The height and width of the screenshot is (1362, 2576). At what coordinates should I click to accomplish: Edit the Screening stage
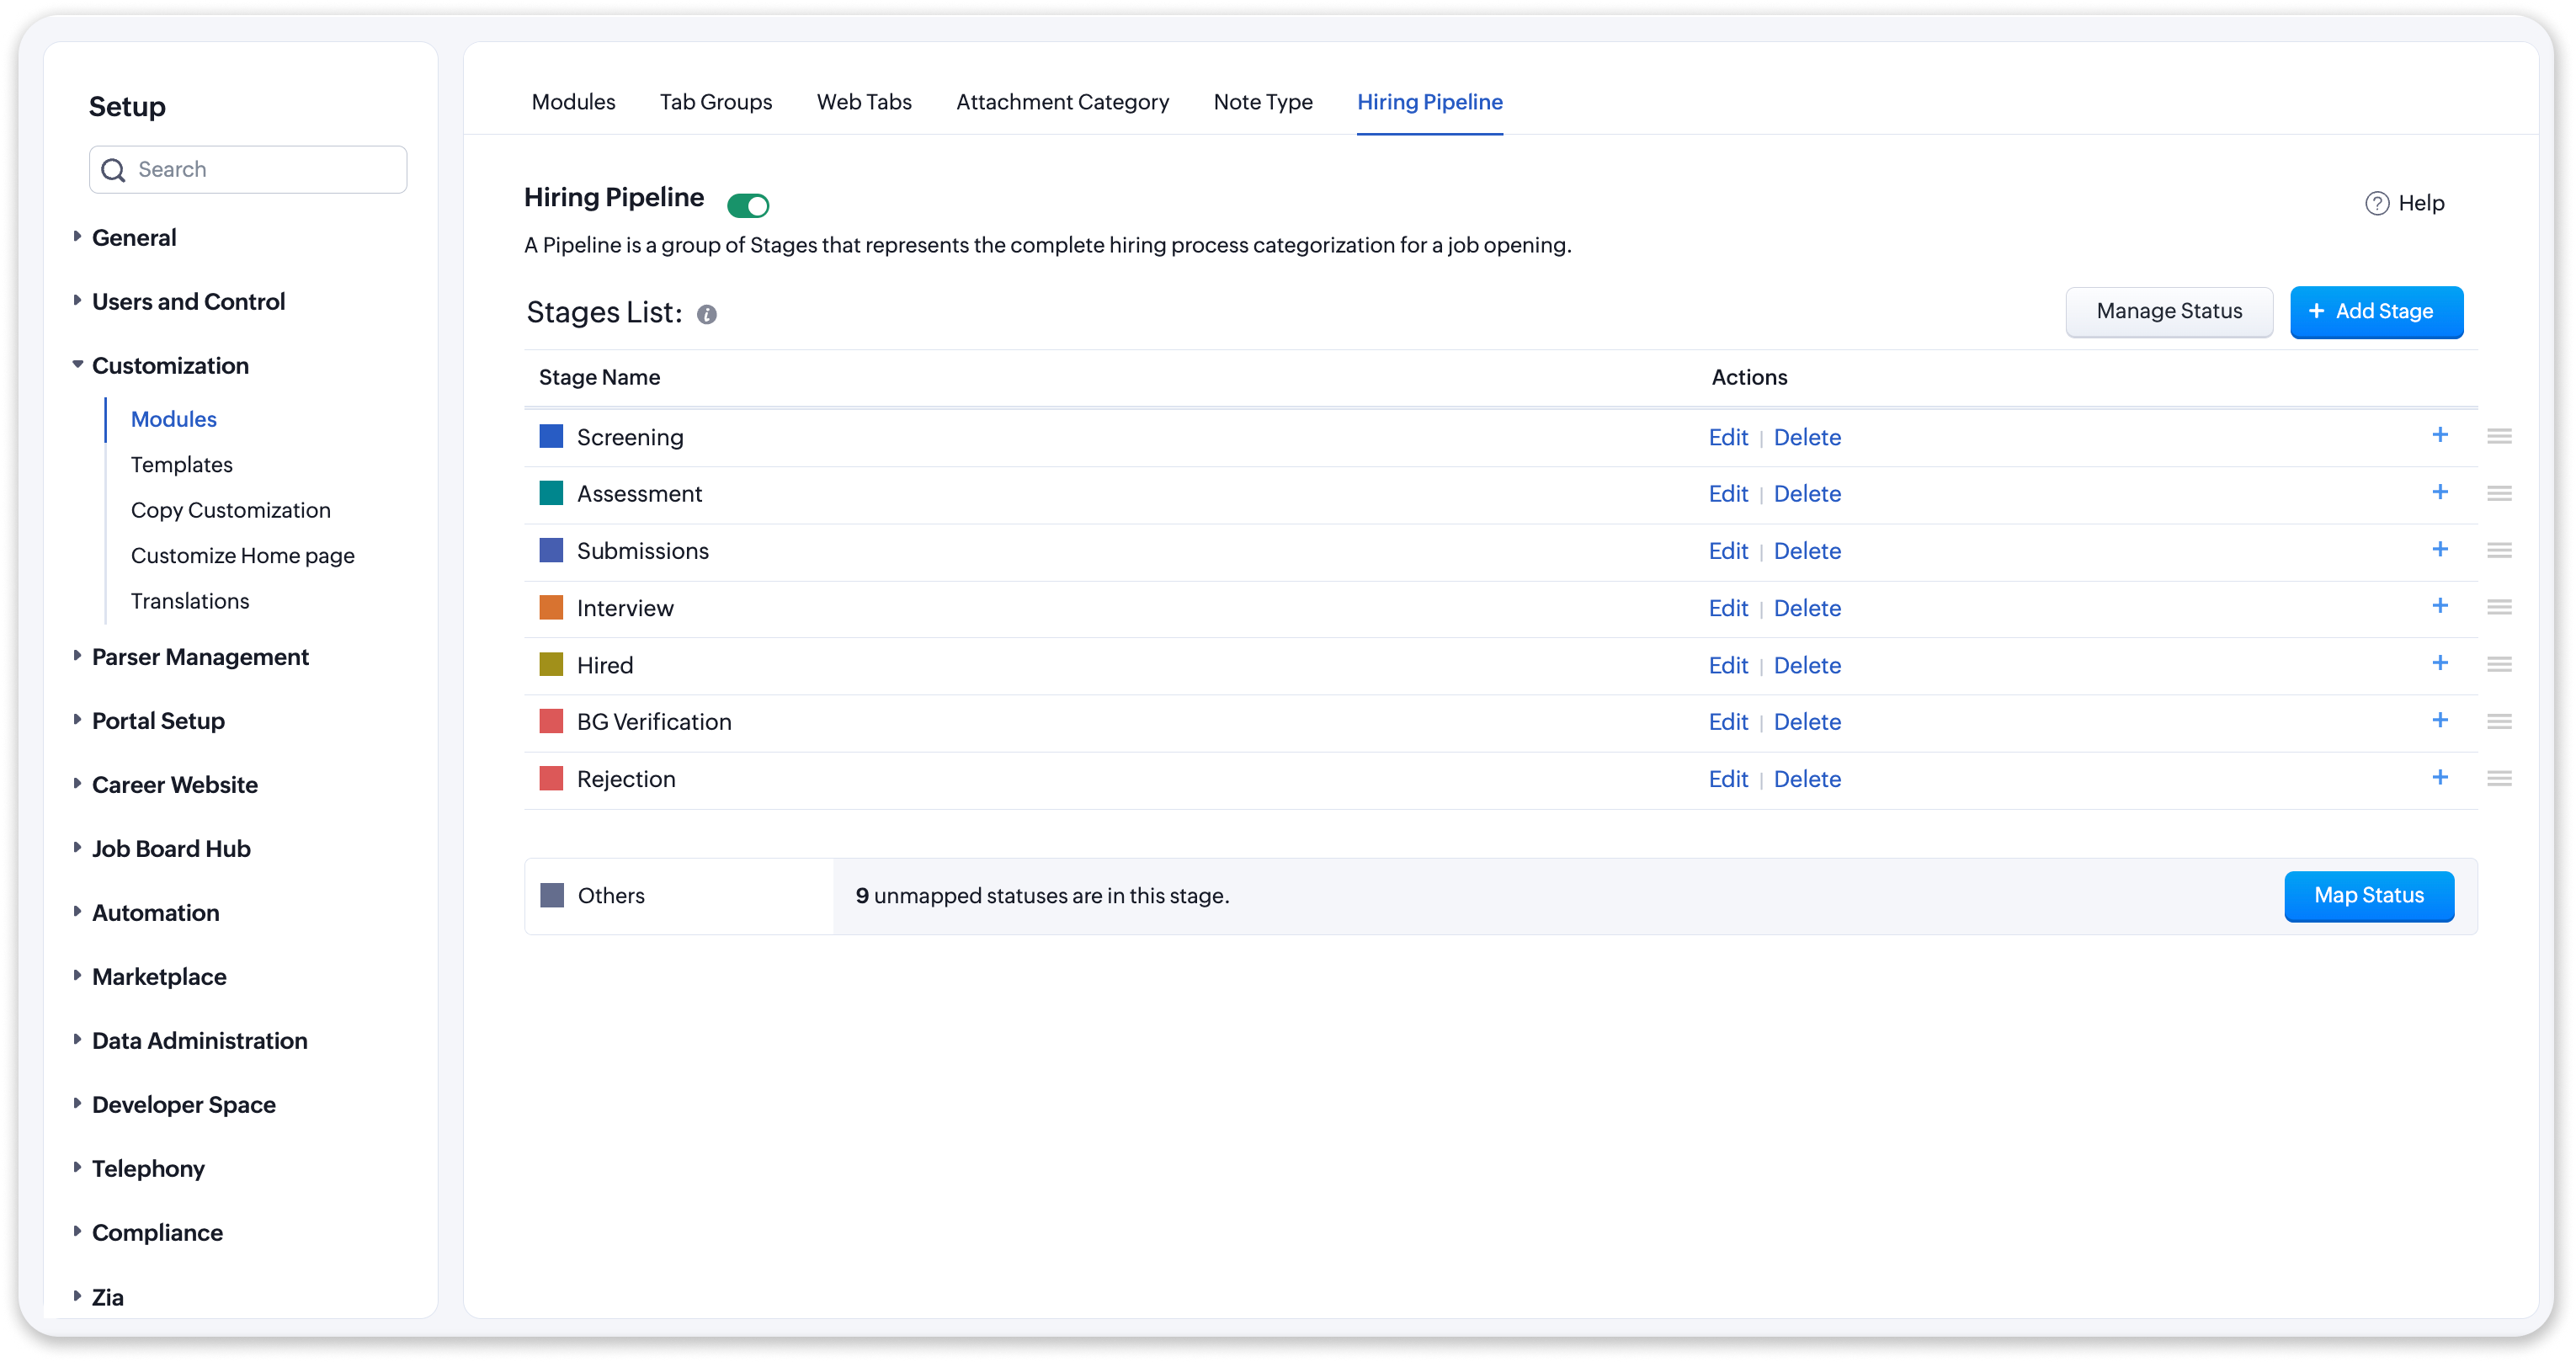pyautogui.click(x=1728, y=437)
